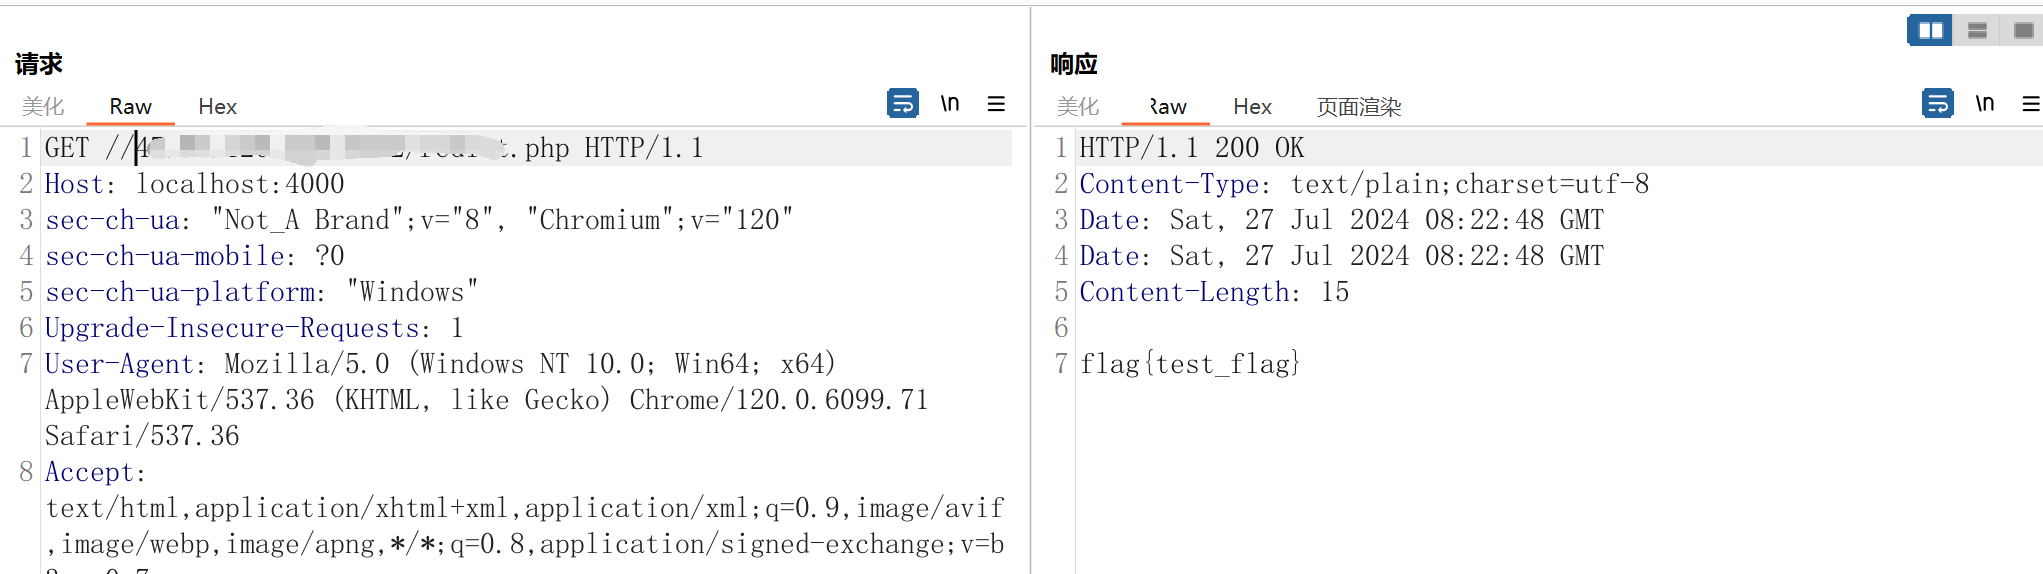Switch to top-bottom layout view icon

(x=1977, y=30)
